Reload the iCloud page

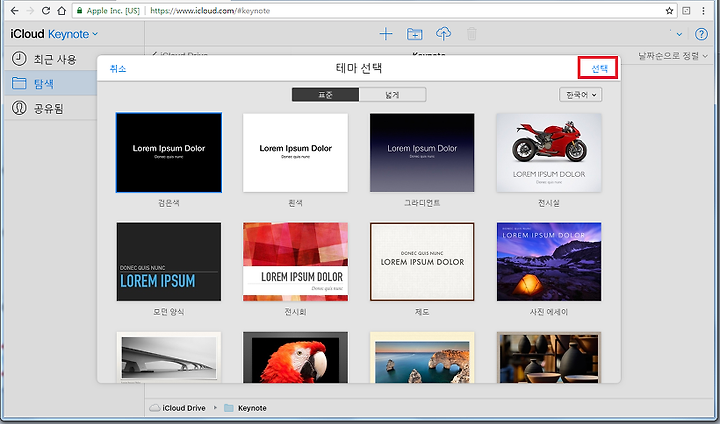(46, 10)
